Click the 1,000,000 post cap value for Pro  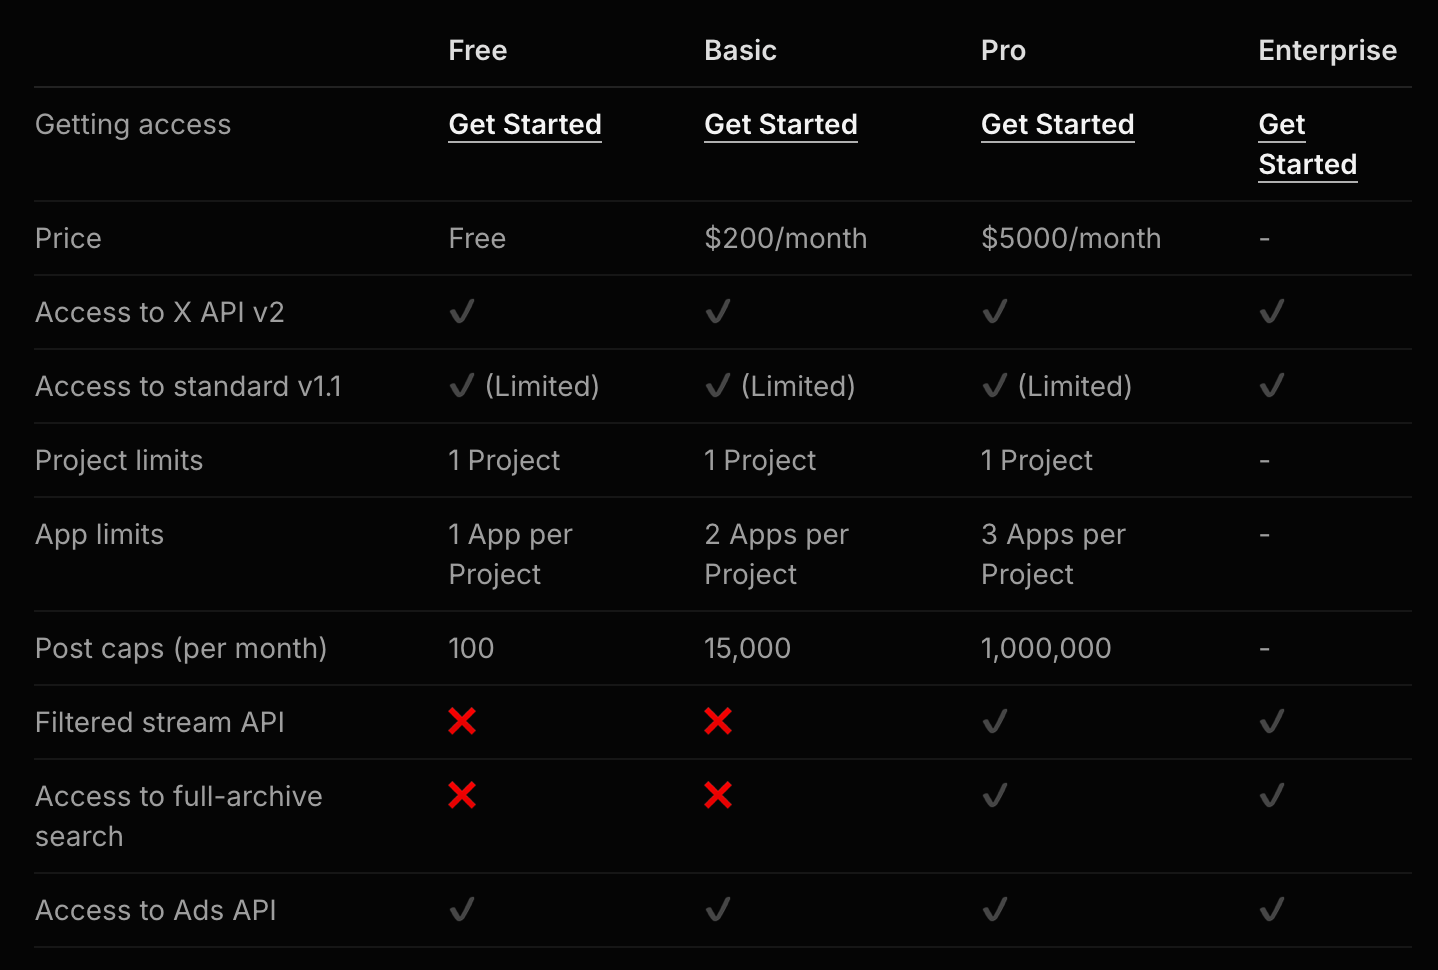click(x=1046, y=648)
